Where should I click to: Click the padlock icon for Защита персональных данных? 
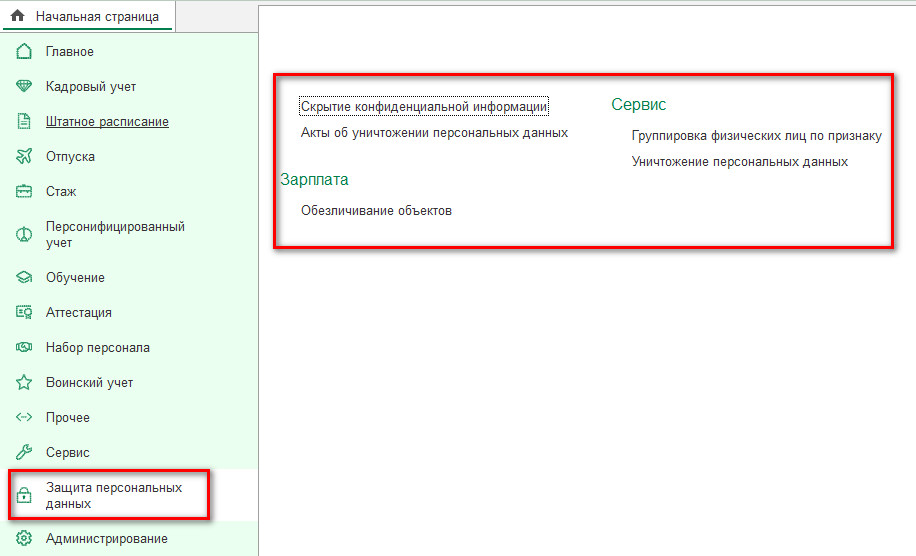[x=25, y=496]
